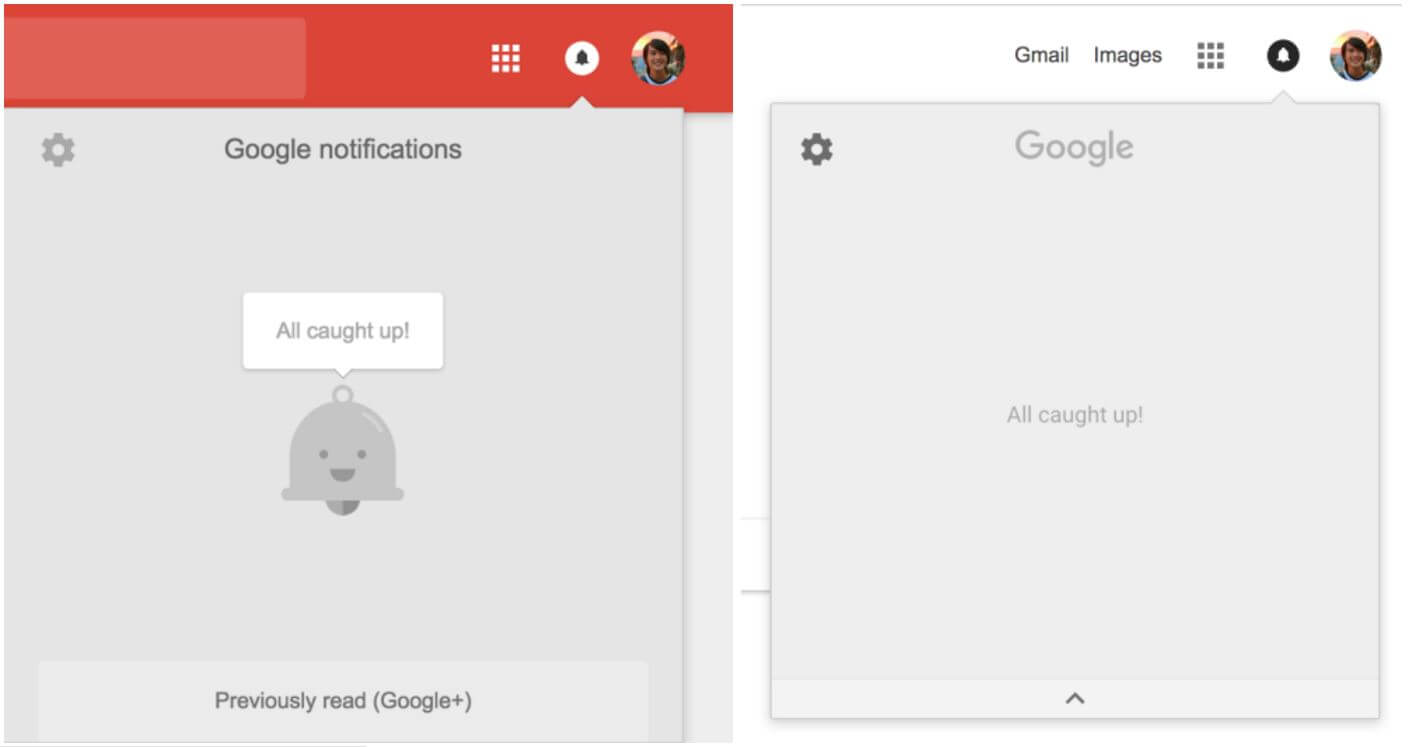Image resolution: width=1415 pixels, height=747 pixels.
Task: Click the profile avatar beside the black bell
Action: pos(1355,56)
